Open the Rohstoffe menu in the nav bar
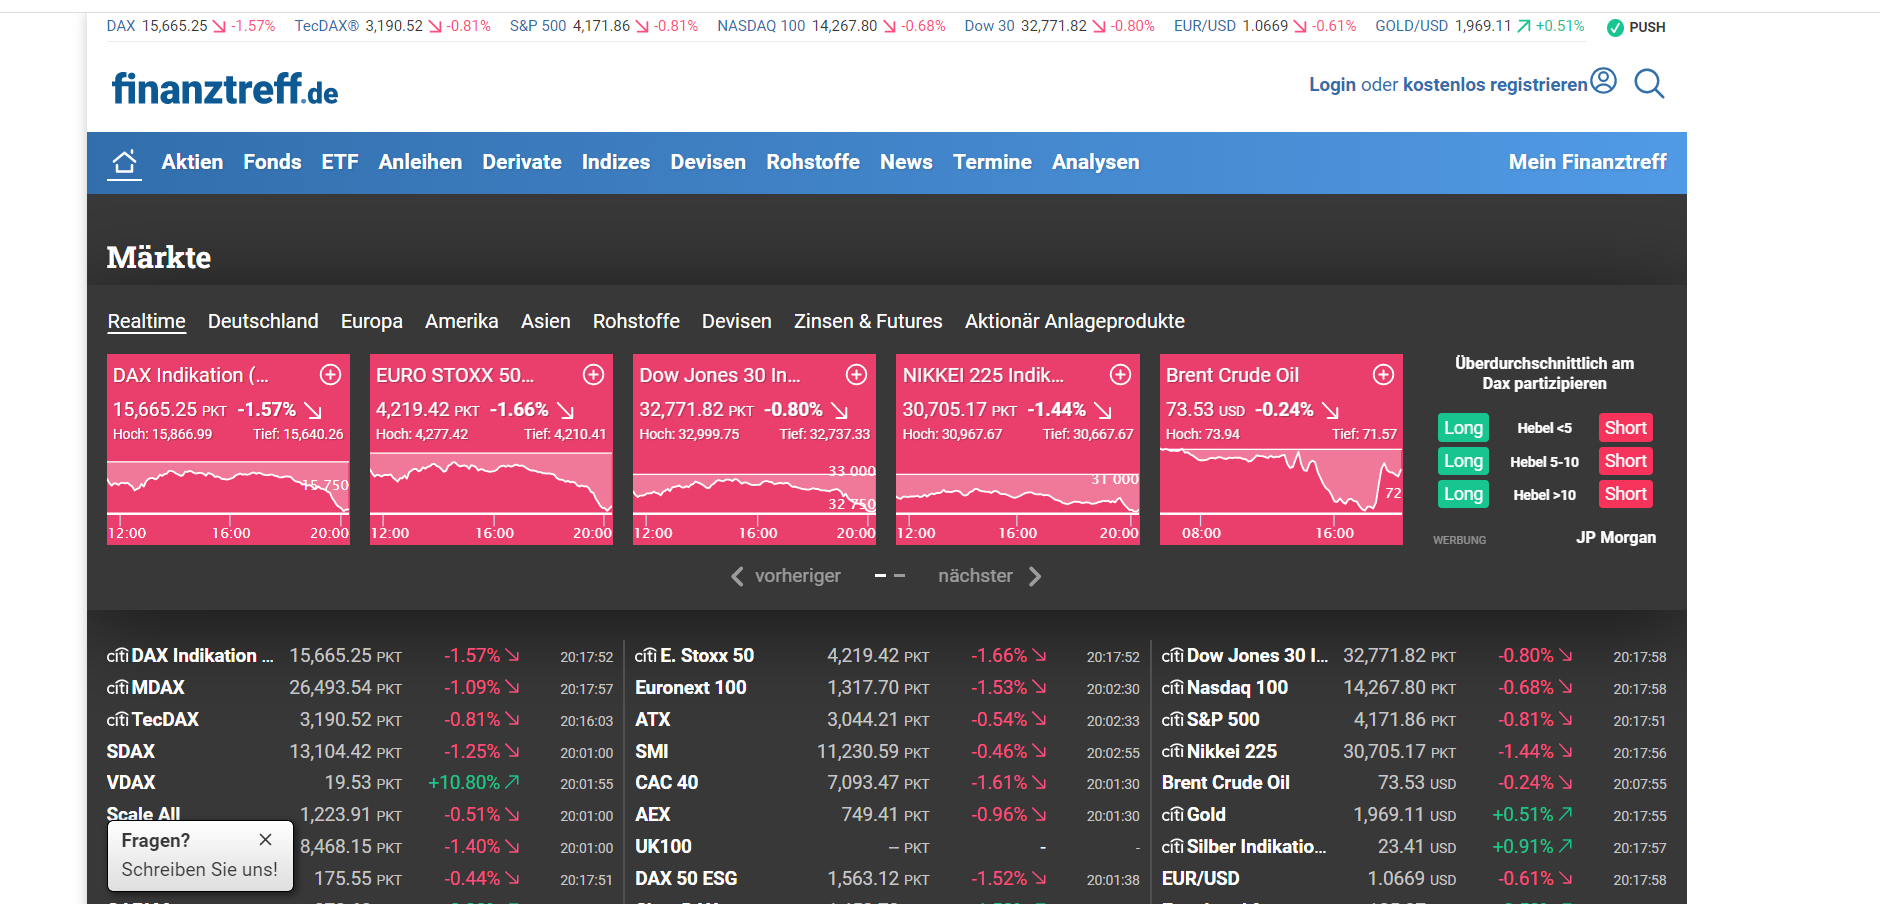The height and width of the screenshot is (904, 1880). (813, 162)
